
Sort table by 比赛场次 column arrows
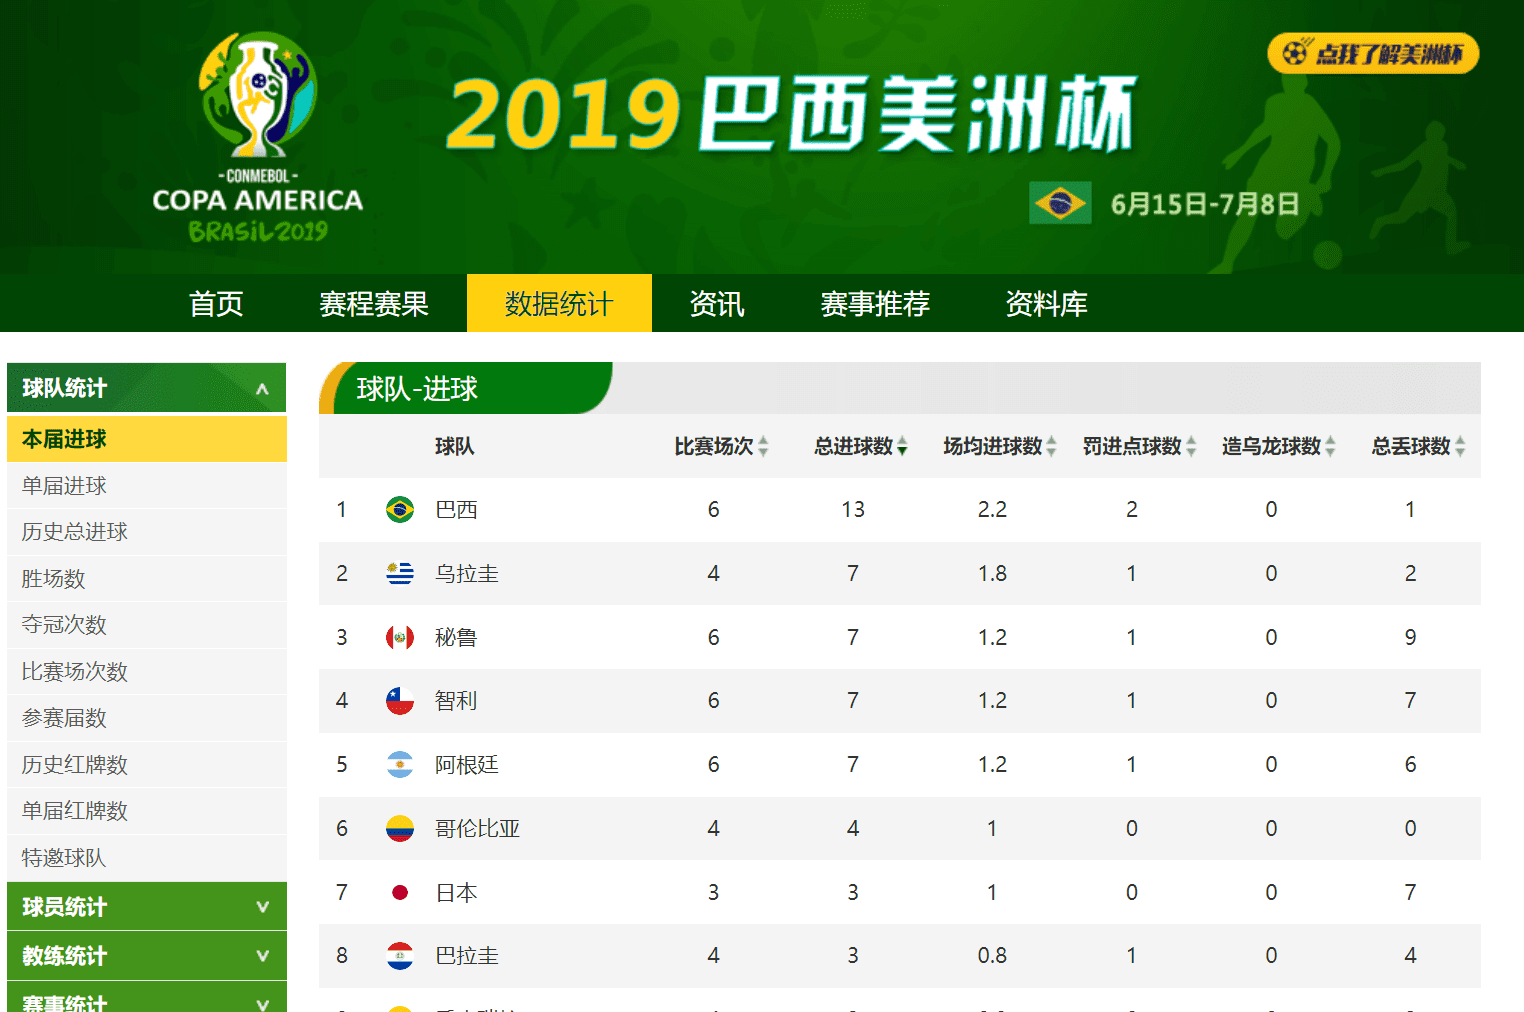coord(763,446)
